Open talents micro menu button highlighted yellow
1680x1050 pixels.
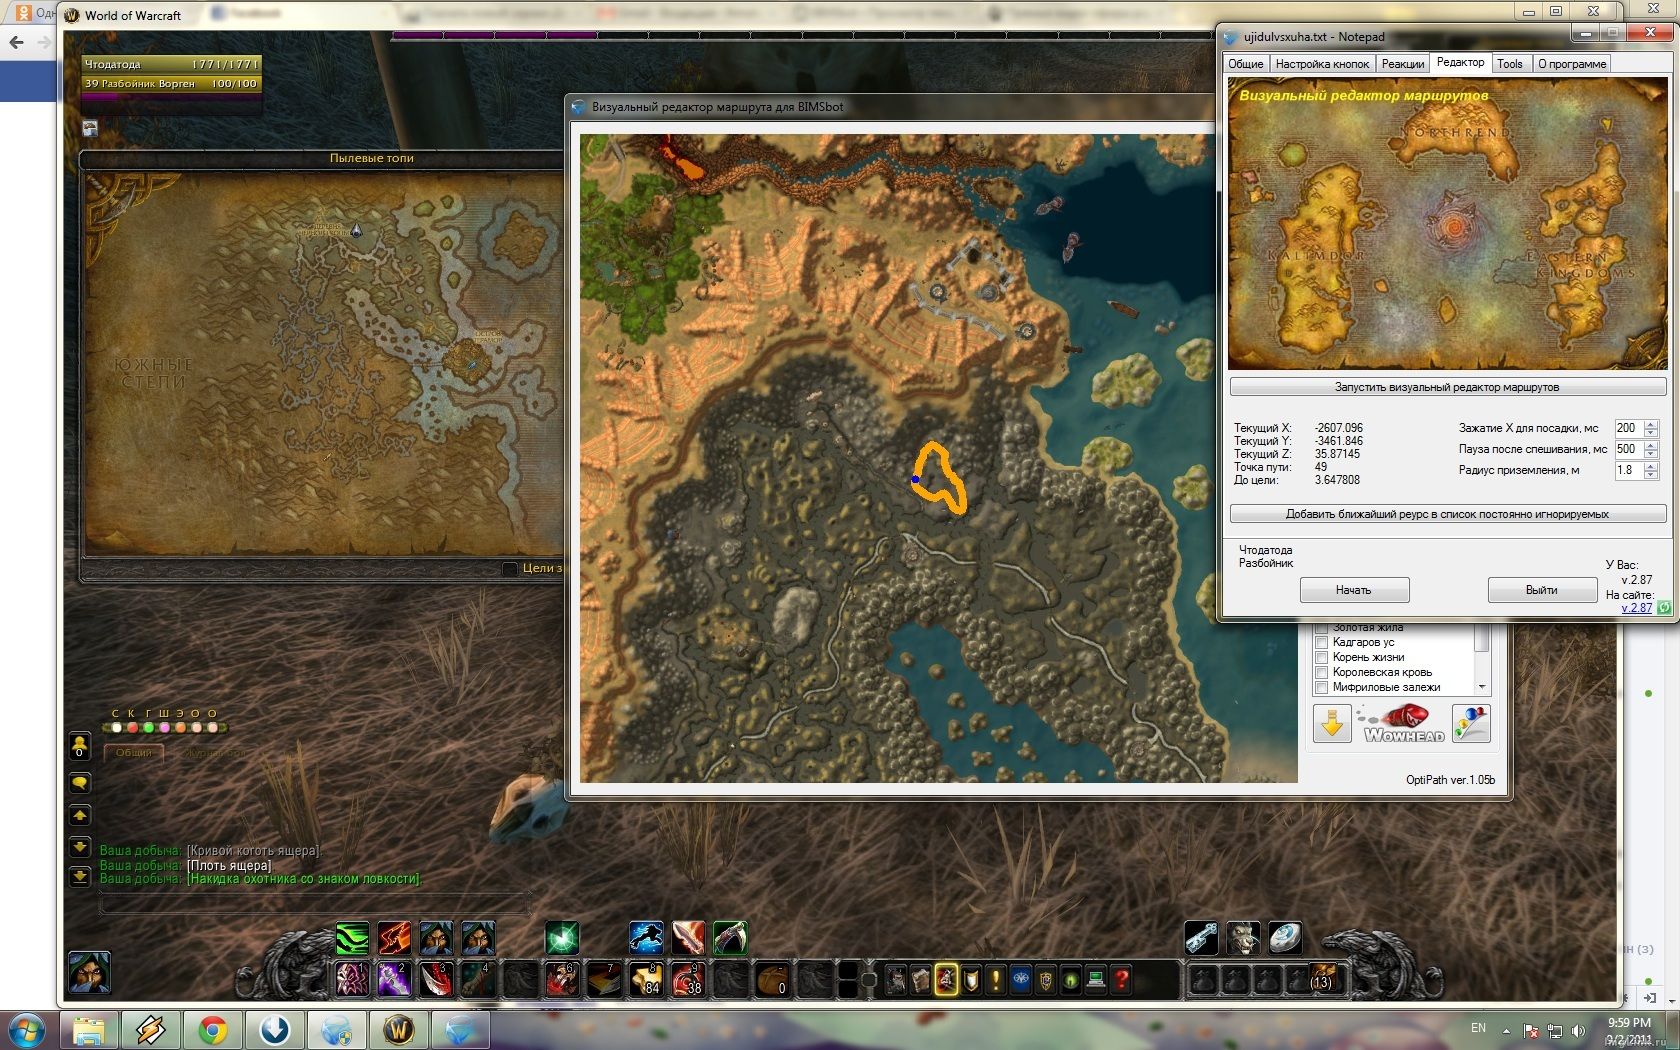click(946, 980)
